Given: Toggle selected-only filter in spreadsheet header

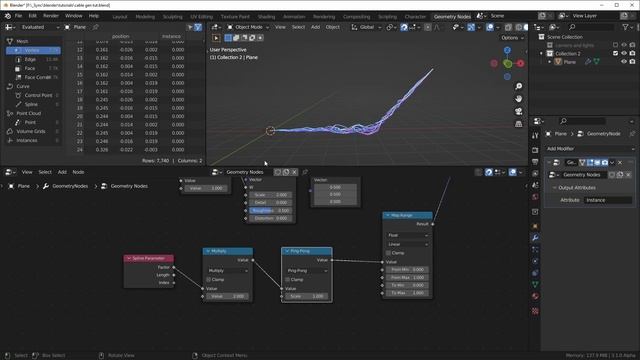Looking at the screenshot, I should [190, 27].
